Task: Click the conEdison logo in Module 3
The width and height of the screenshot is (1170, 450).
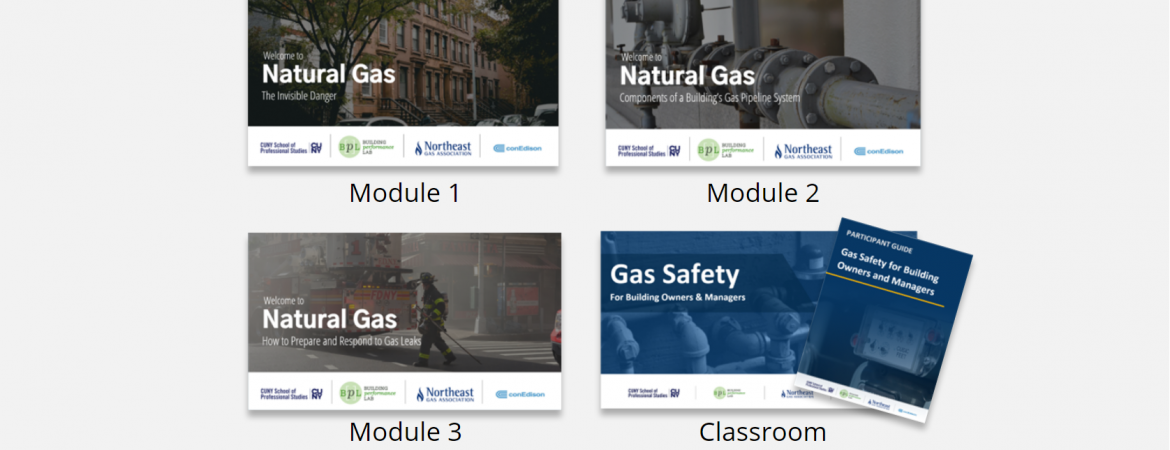Action: click(520, 394)
